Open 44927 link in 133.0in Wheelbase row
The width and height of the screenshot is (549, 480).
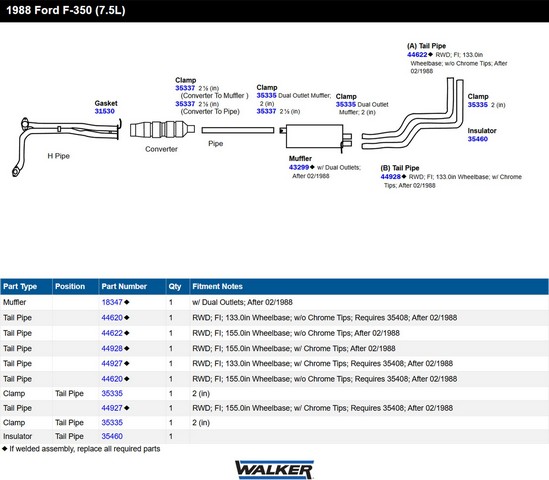point(112,363)
